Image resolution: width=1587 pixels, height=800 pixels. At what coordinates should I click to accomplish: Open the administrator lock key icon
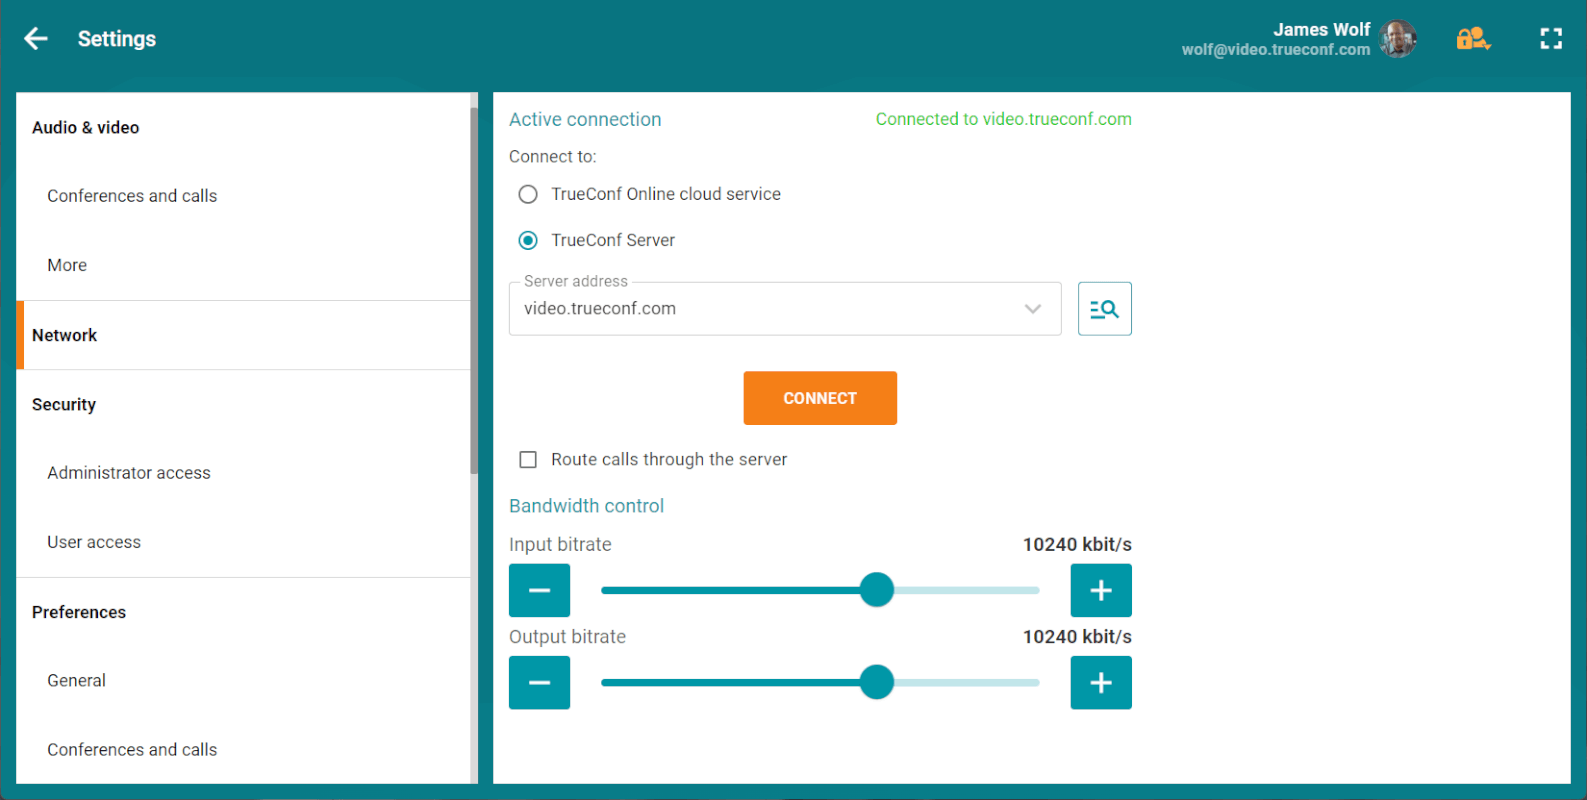1473,39
